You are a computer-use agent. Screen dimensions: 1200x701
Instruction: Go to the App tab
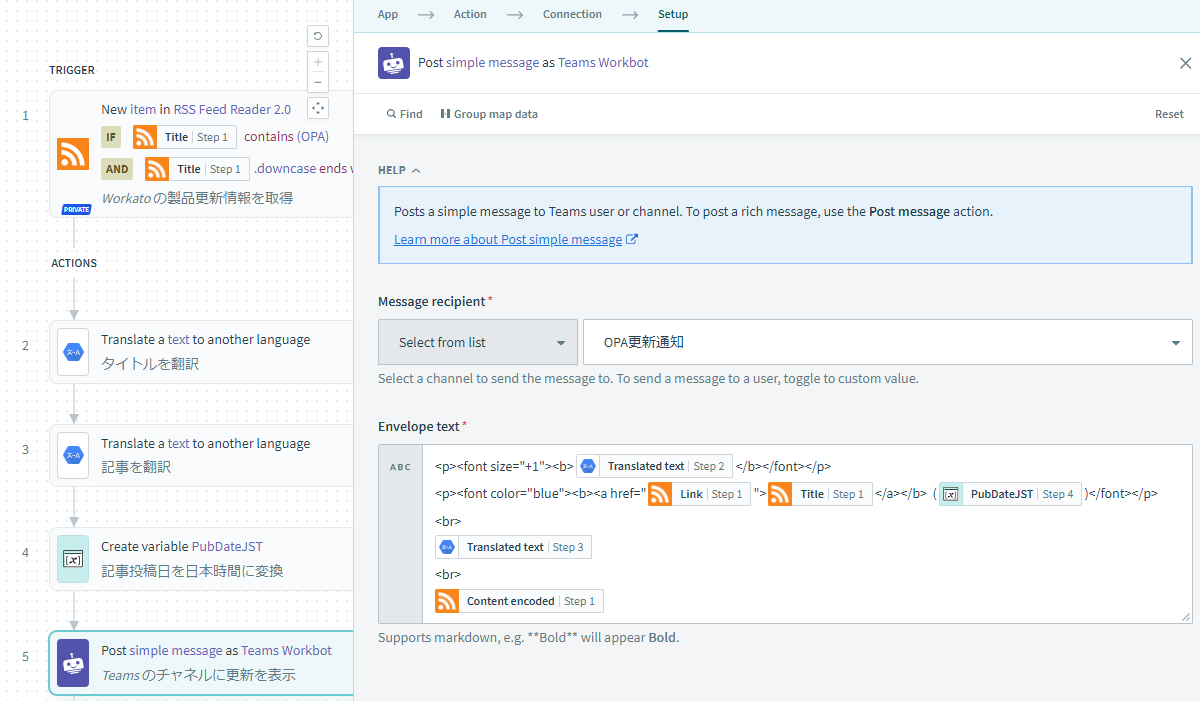[x=388, y=14]
